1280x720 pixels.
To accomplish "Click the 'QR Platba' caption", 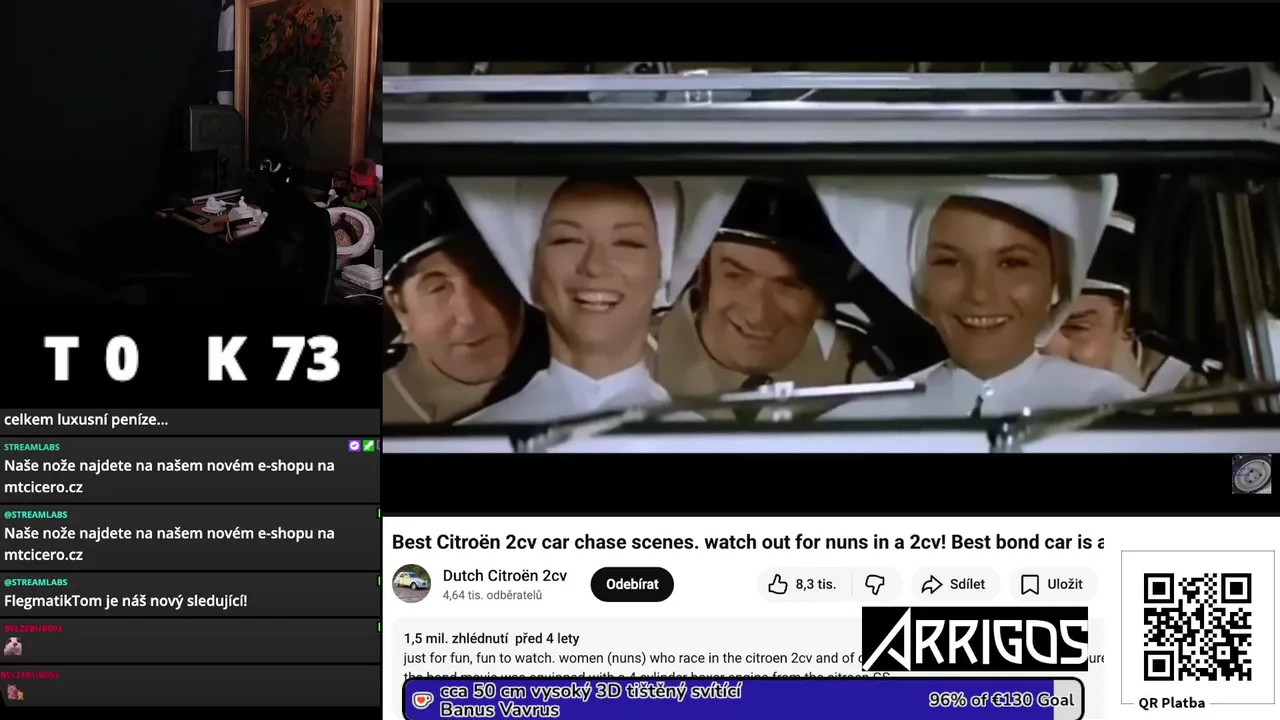I will (1172, 703).
